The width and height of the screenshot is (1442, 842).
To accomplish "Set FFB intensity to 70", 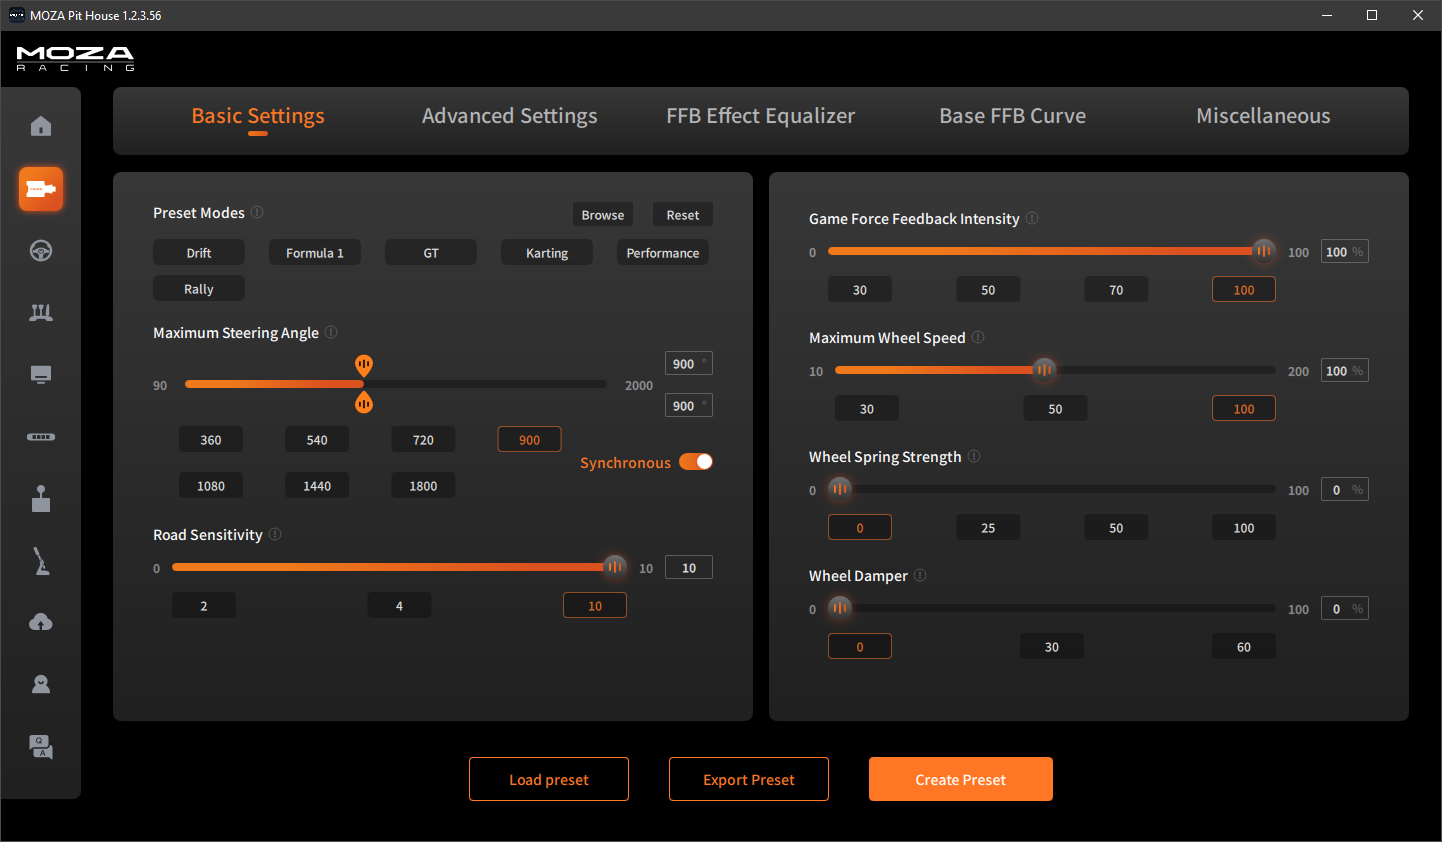I will (1116, 290).
